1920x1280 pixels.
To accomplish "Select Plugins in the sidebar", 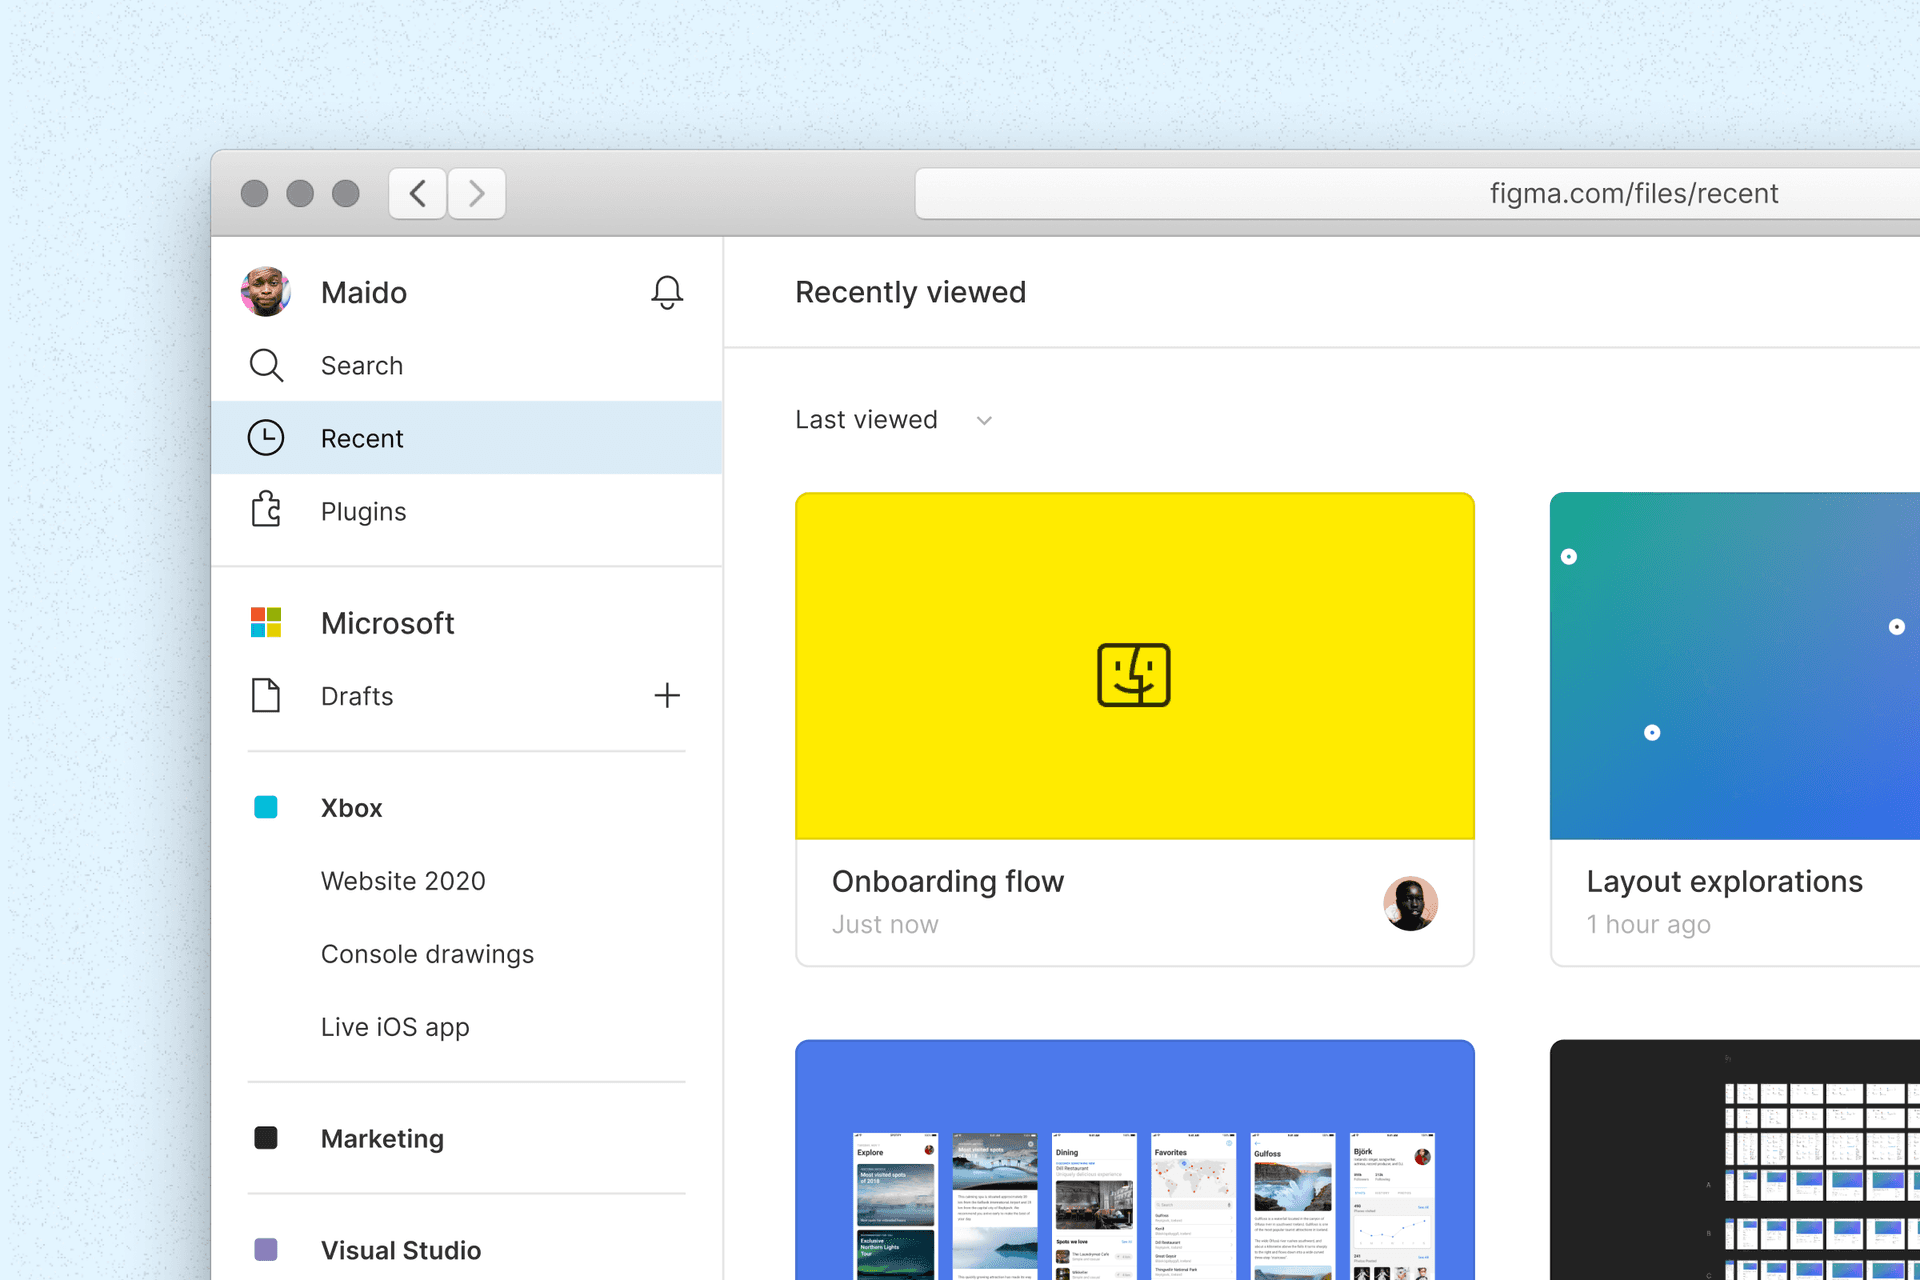I will click(363, 511).
